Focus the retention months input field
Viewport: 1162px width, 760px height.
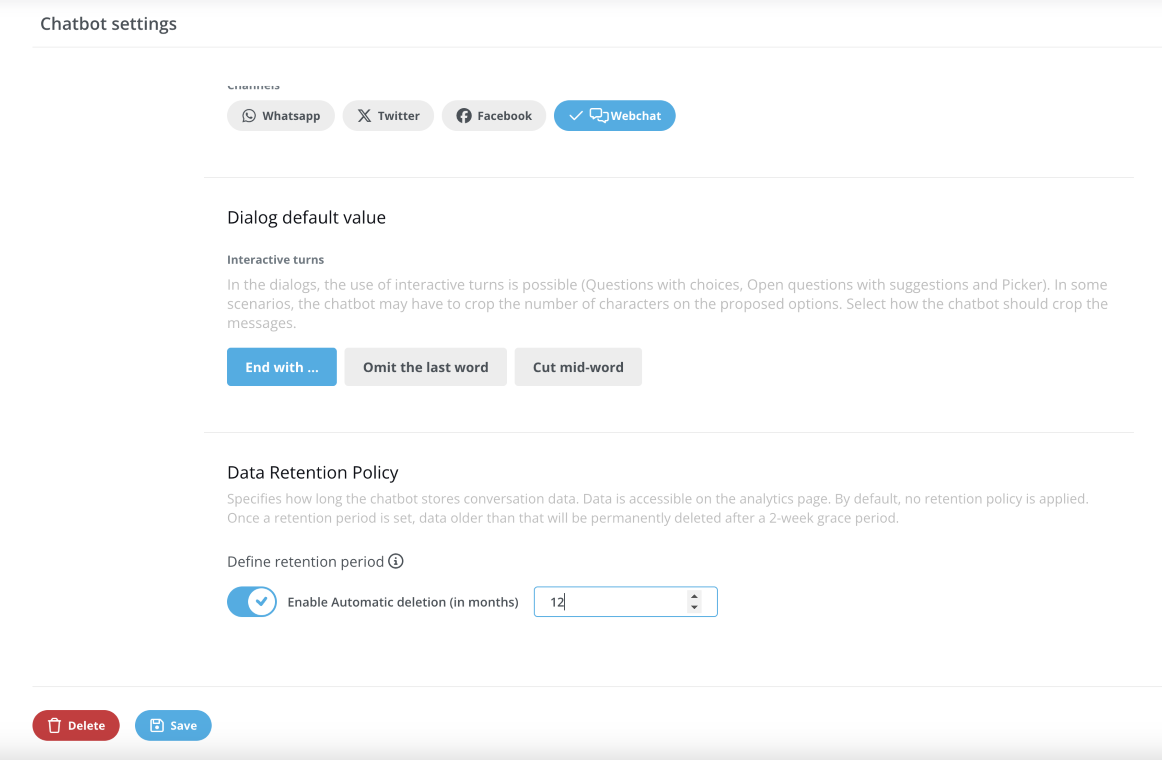625,601
